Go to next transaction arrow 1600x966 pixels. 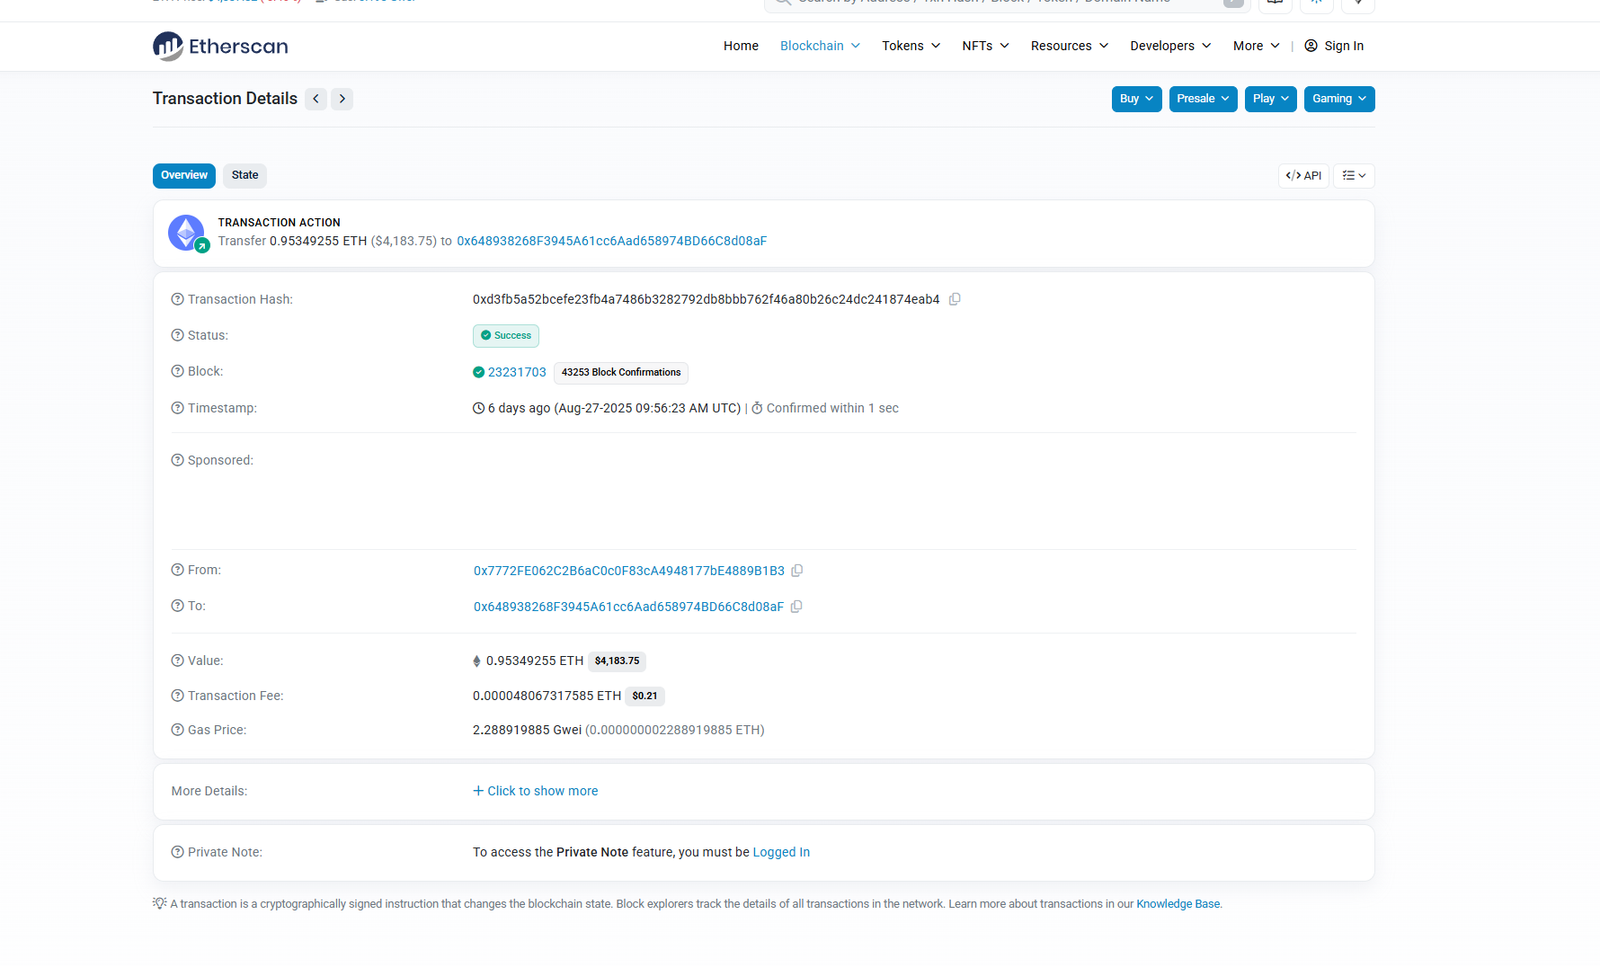point(342,99)
